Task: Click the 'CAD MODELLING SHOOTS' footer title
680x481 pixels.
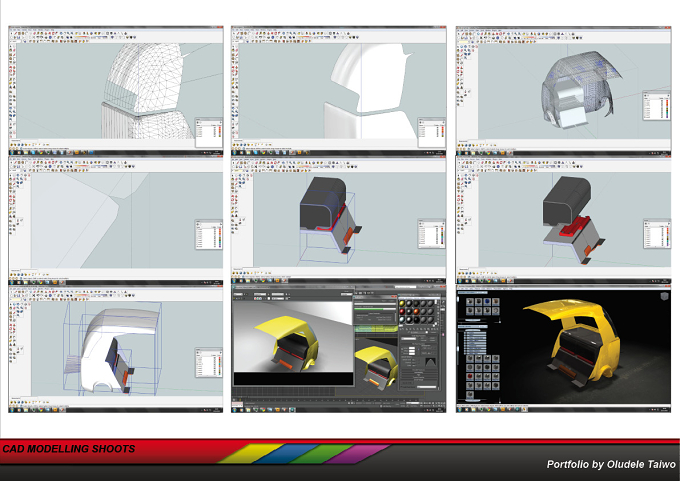Action: coord(69,449)
